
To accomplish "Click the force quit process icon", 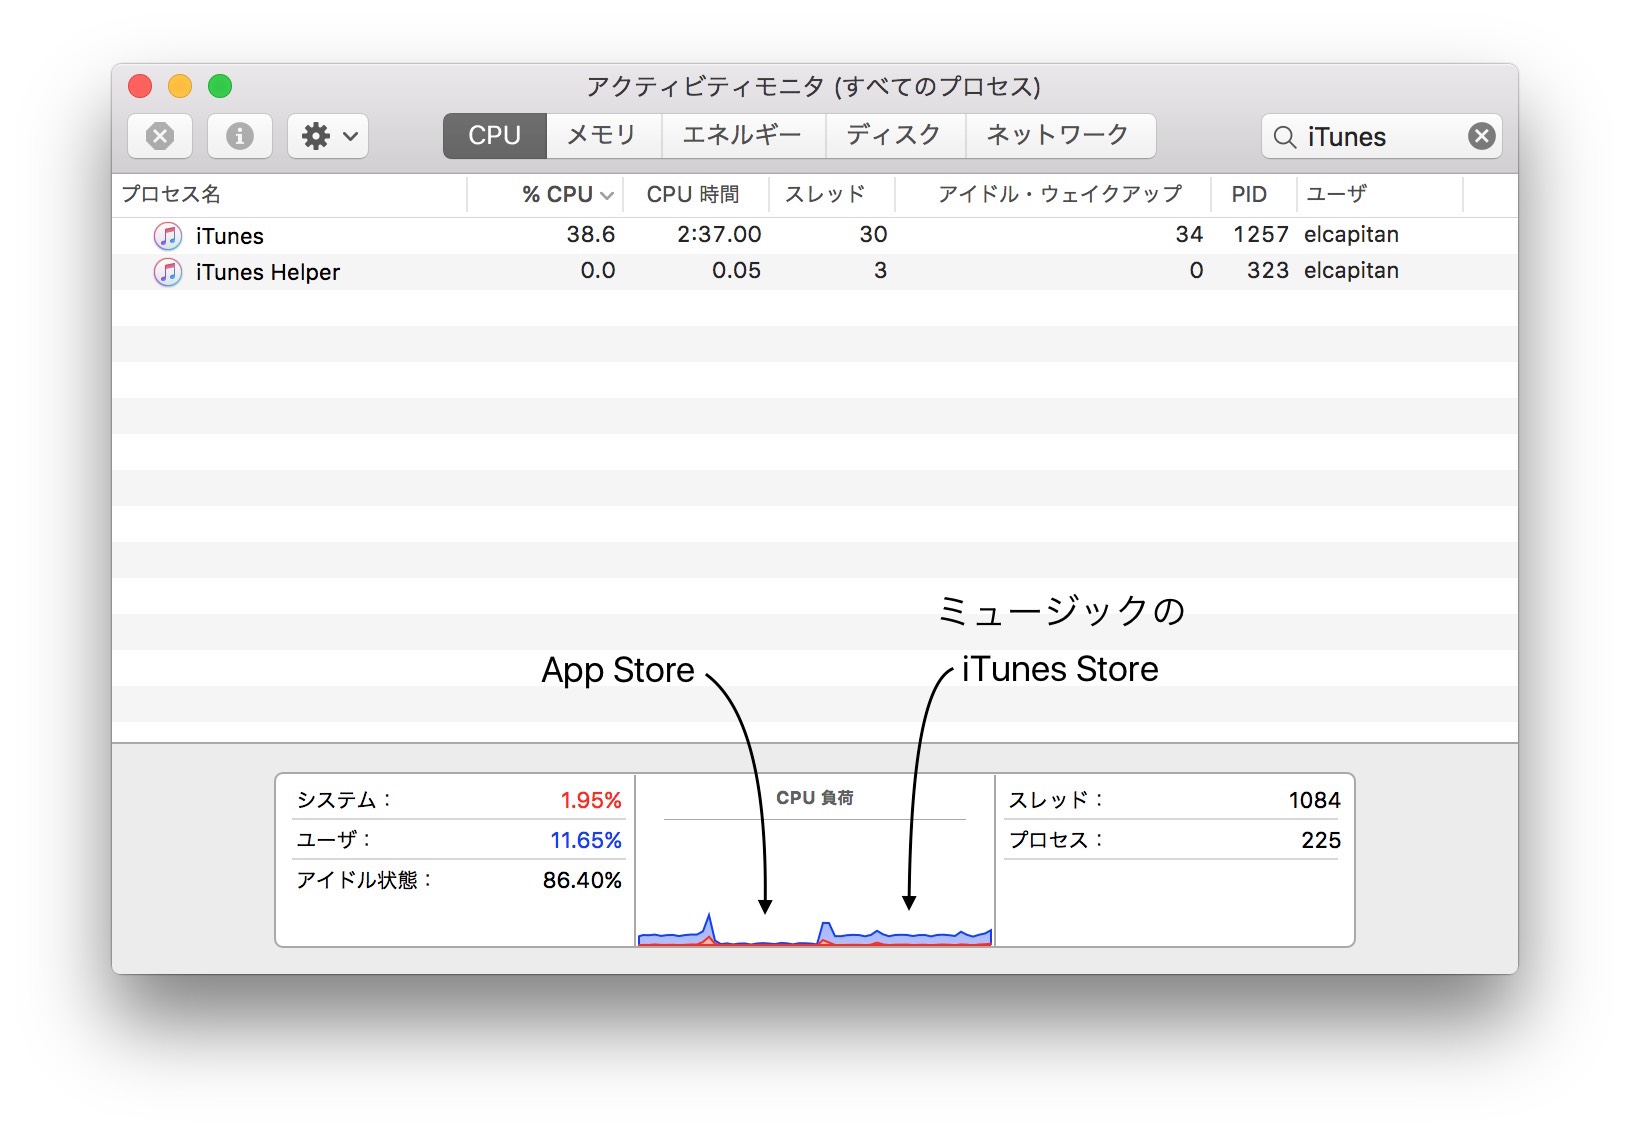I will click(x=160, y=136).
